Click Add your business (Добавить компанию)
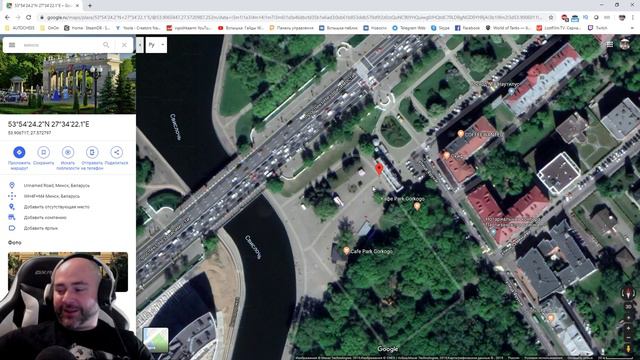This screenshot has height=360, width=640. click(68, 217)
